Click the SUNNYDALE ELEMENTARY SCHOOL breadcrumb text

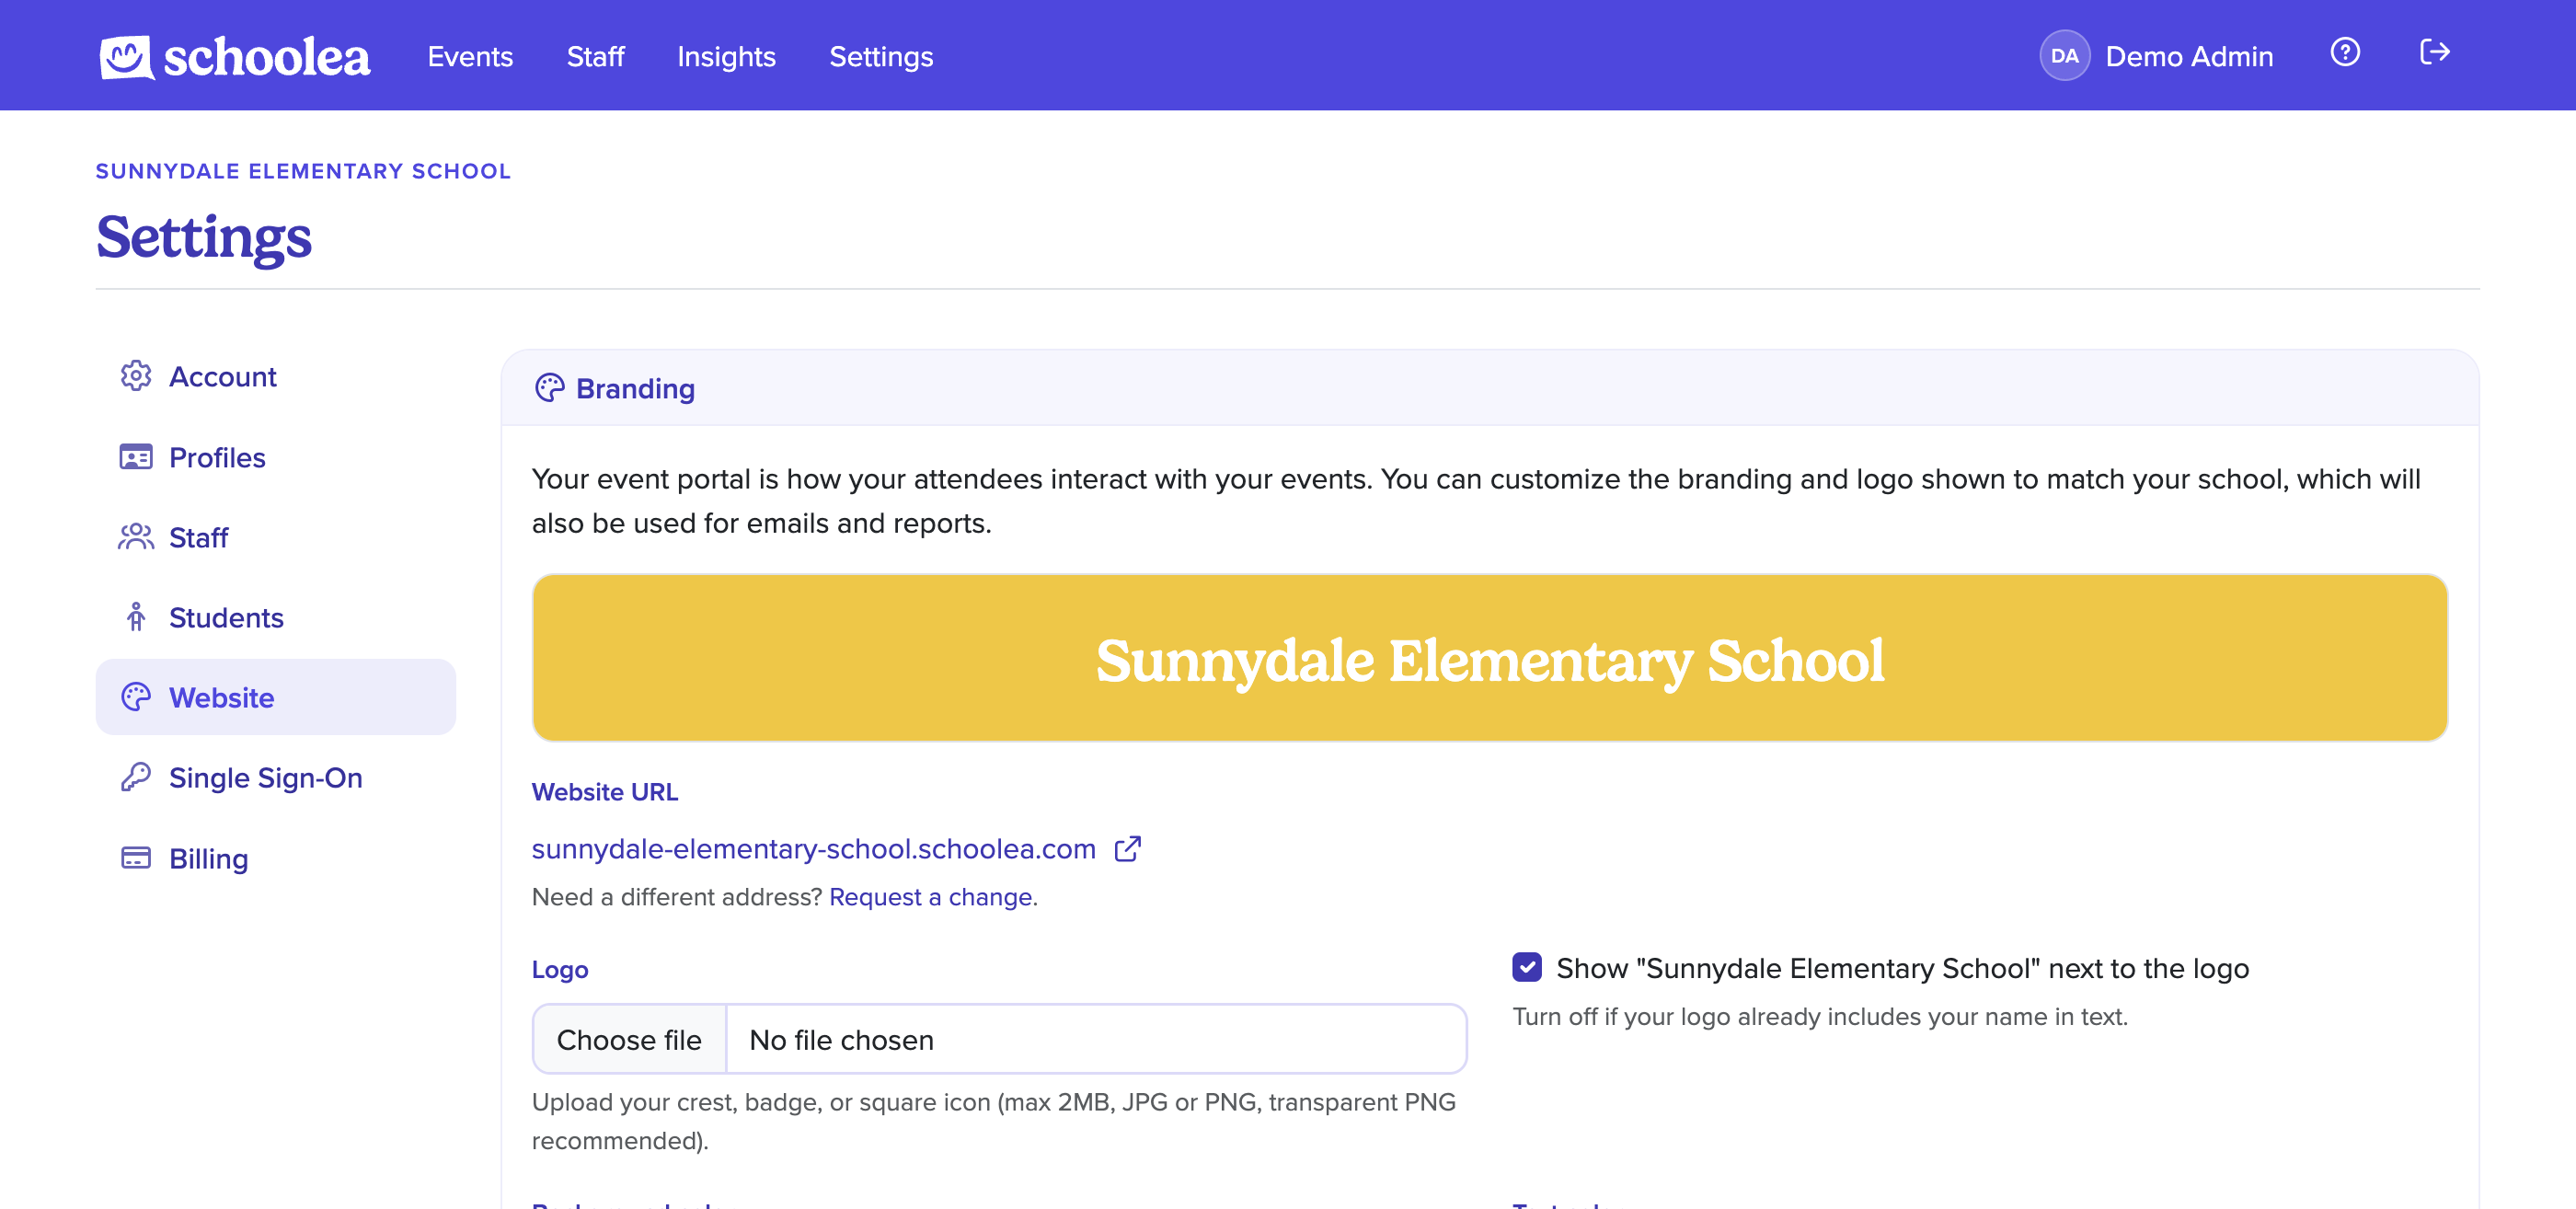point(303,171)
